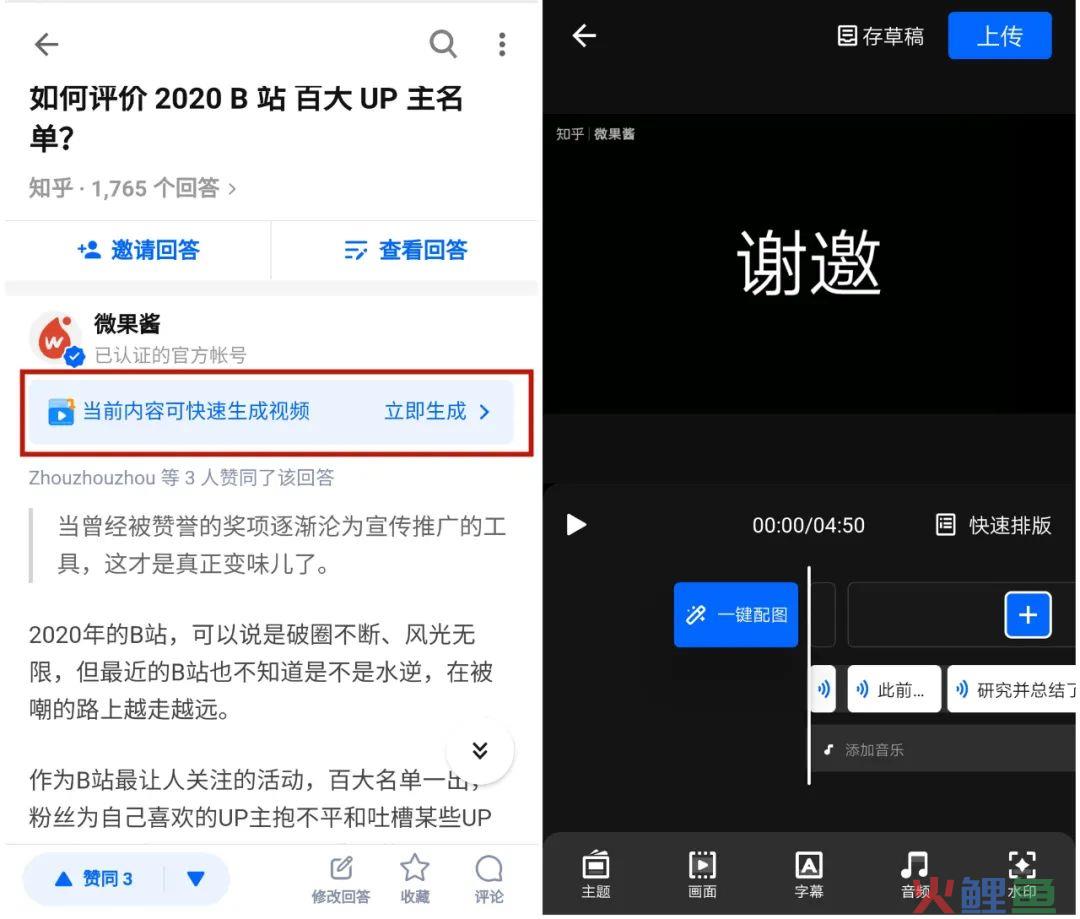Tap 一键配图 auto image matching
Image resolution: width=1080 pixels, height=919 pixels.
coord(736,615)
